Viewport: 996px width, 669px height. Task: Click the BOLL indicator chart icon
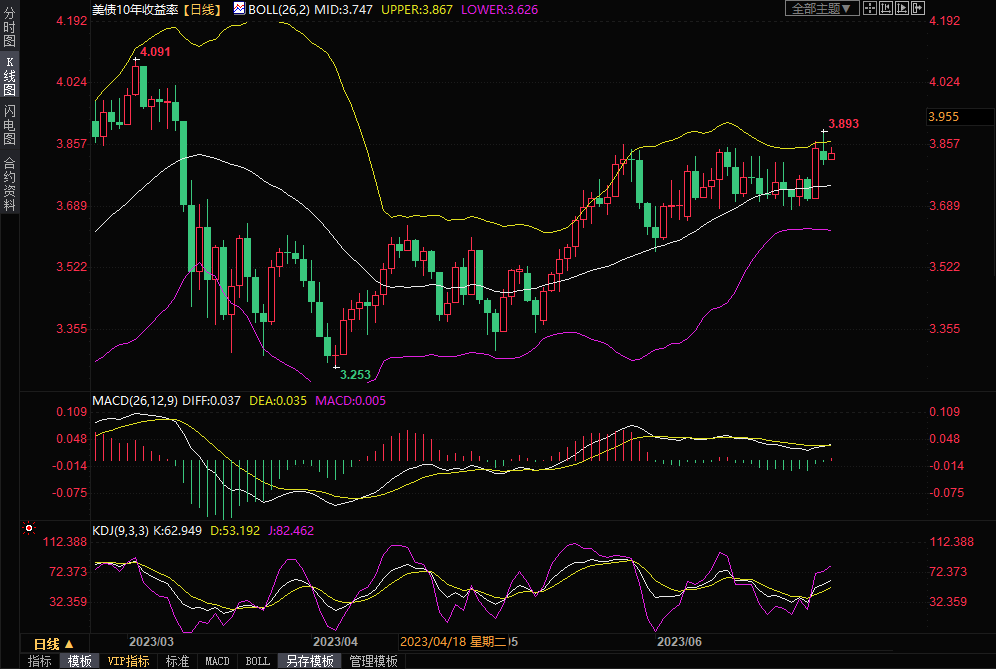pos(238,8)
